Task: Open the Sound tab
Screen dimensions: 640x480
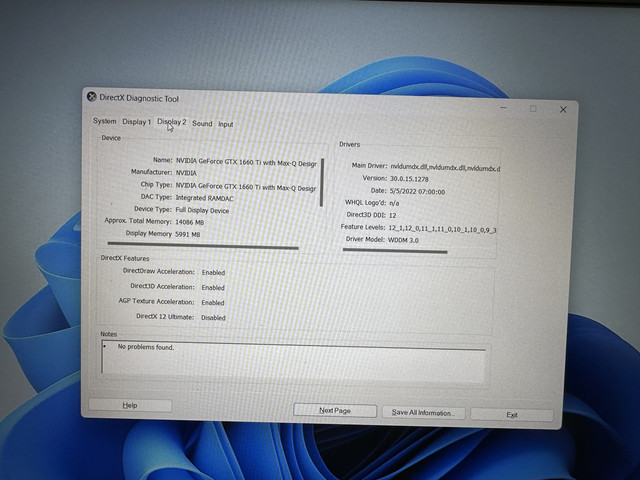Action: [202, 123]
